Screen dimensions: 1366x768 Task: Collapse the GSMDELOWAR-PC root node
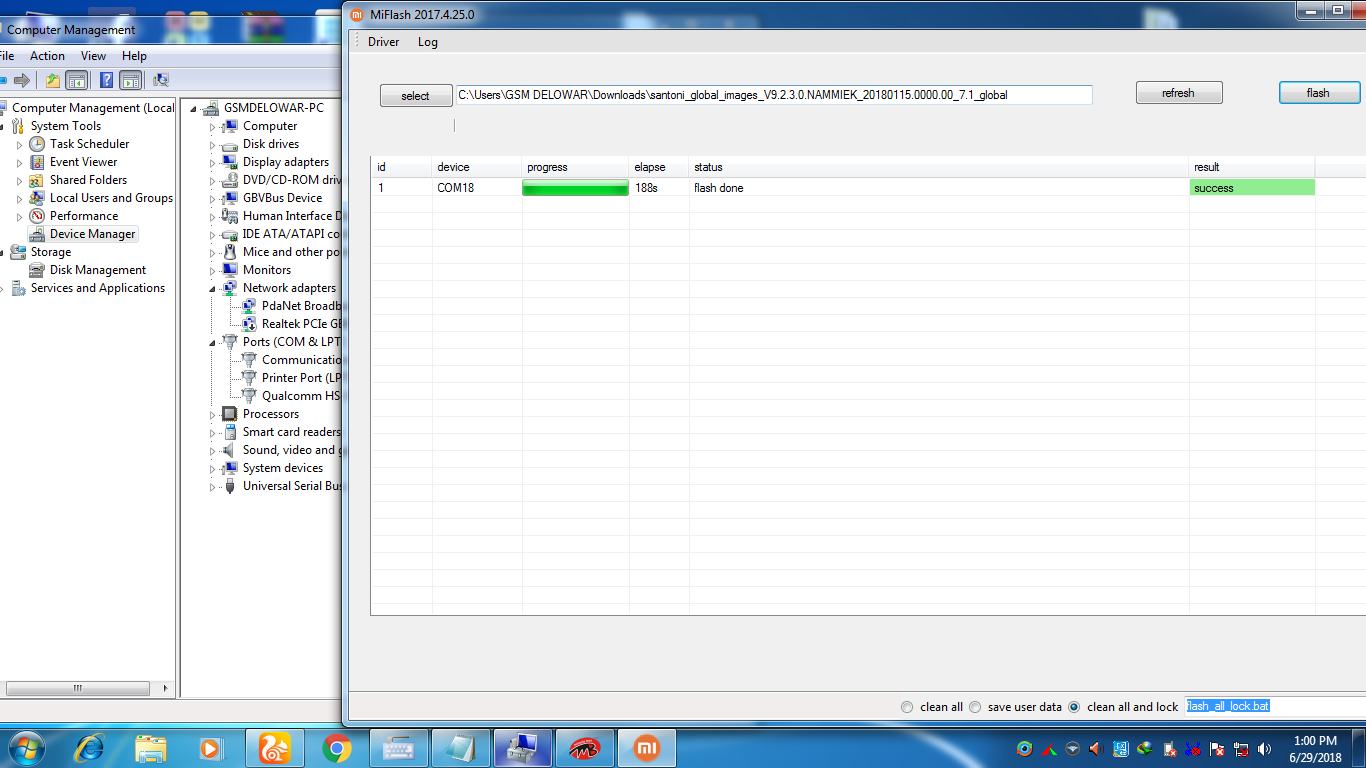pyautogui.click(x=193, y=109)
